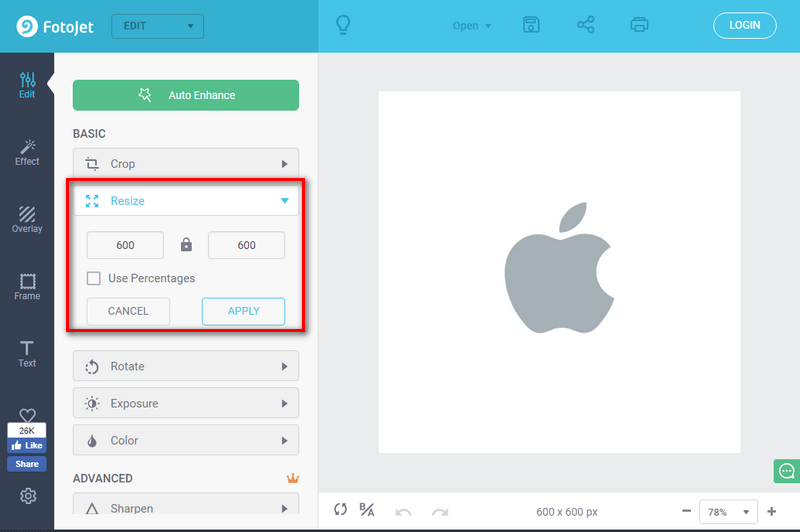Click the 26K like count
The width and height of the screenshot is (800, 532).
[x=27, y=430]
